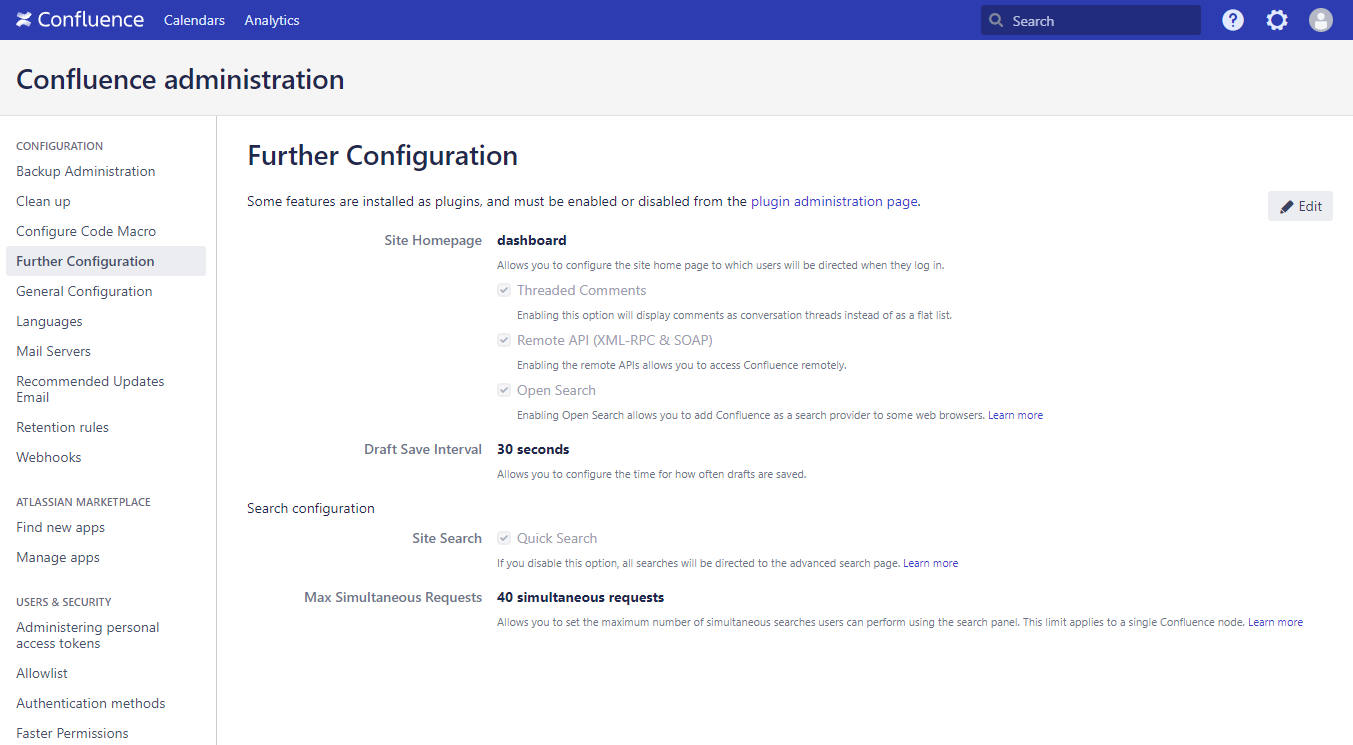Click the '40 simultaneous requests' value
Image resolution: width=1353 pixels, height=745 pixels.
click(x=580, y=597)
